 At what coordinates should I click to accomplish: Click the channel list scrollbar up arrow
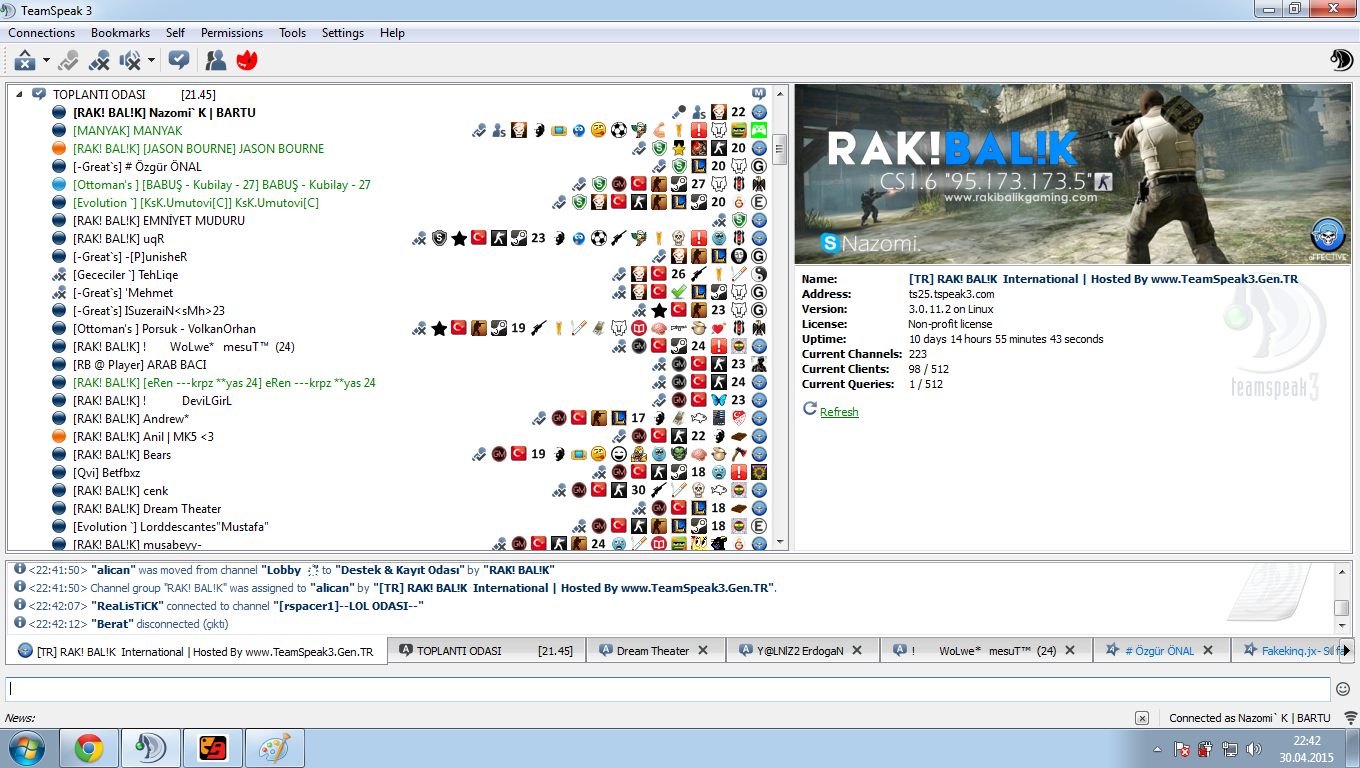(x=780, y=94)
